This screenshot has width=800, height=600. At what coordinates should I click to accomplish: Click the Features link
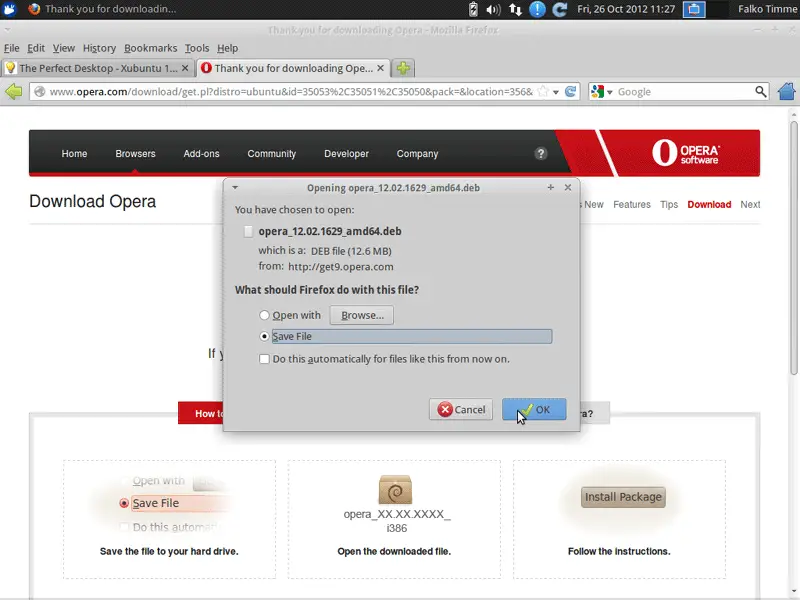[632, 205]
